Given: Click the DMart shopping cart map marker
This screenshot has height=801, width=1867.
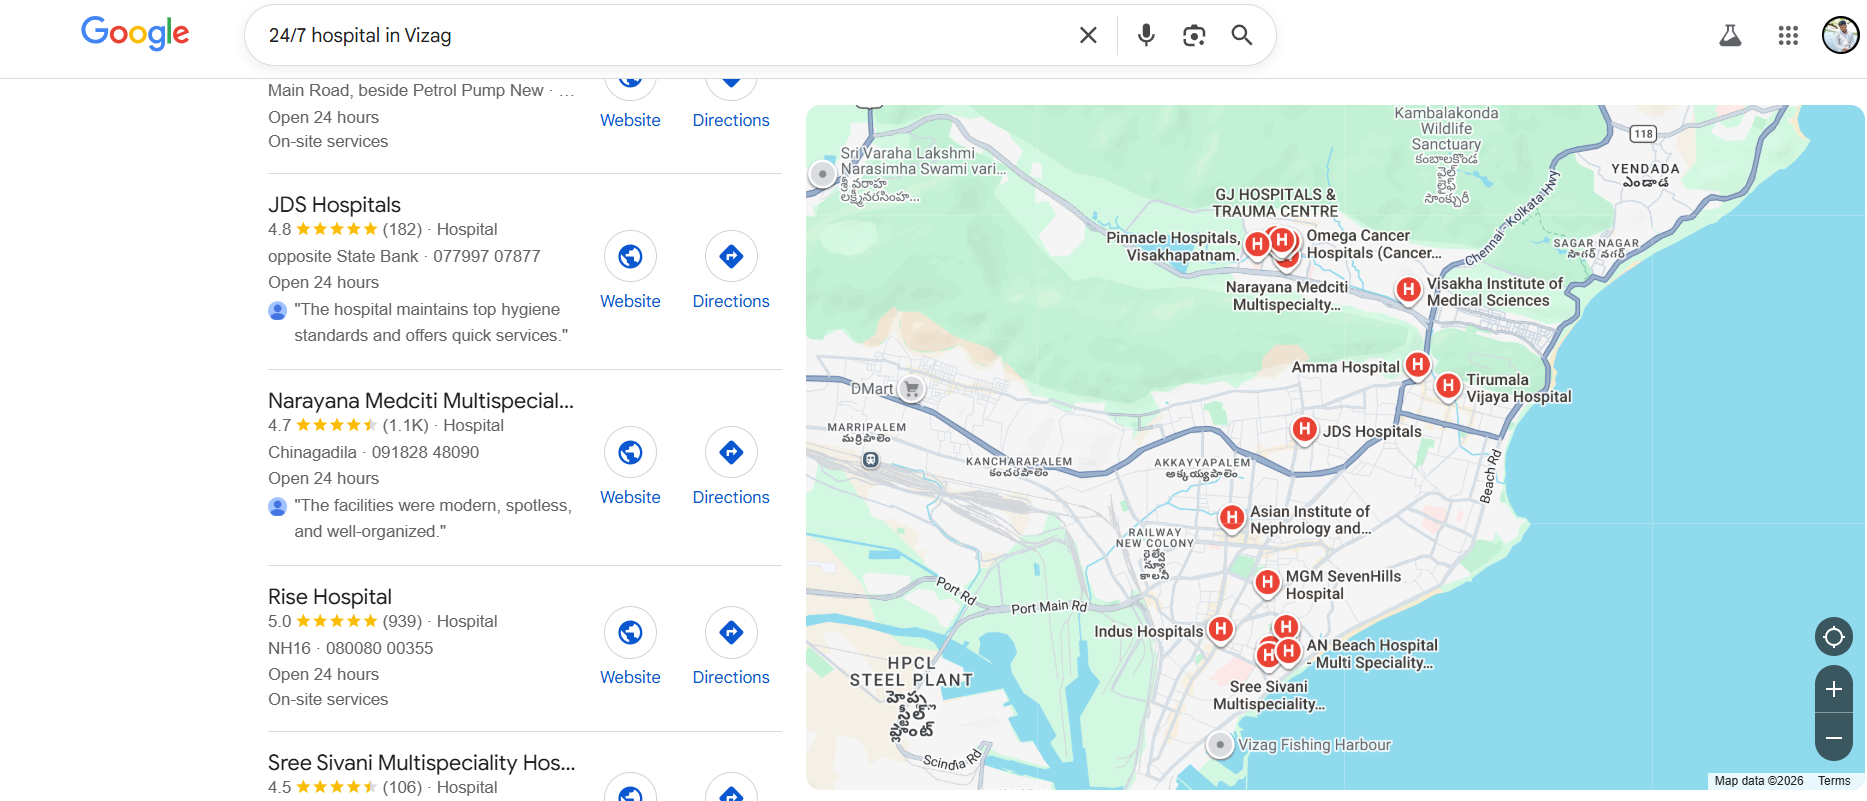Looking at the screenshot, I should [x=911, y=389].
